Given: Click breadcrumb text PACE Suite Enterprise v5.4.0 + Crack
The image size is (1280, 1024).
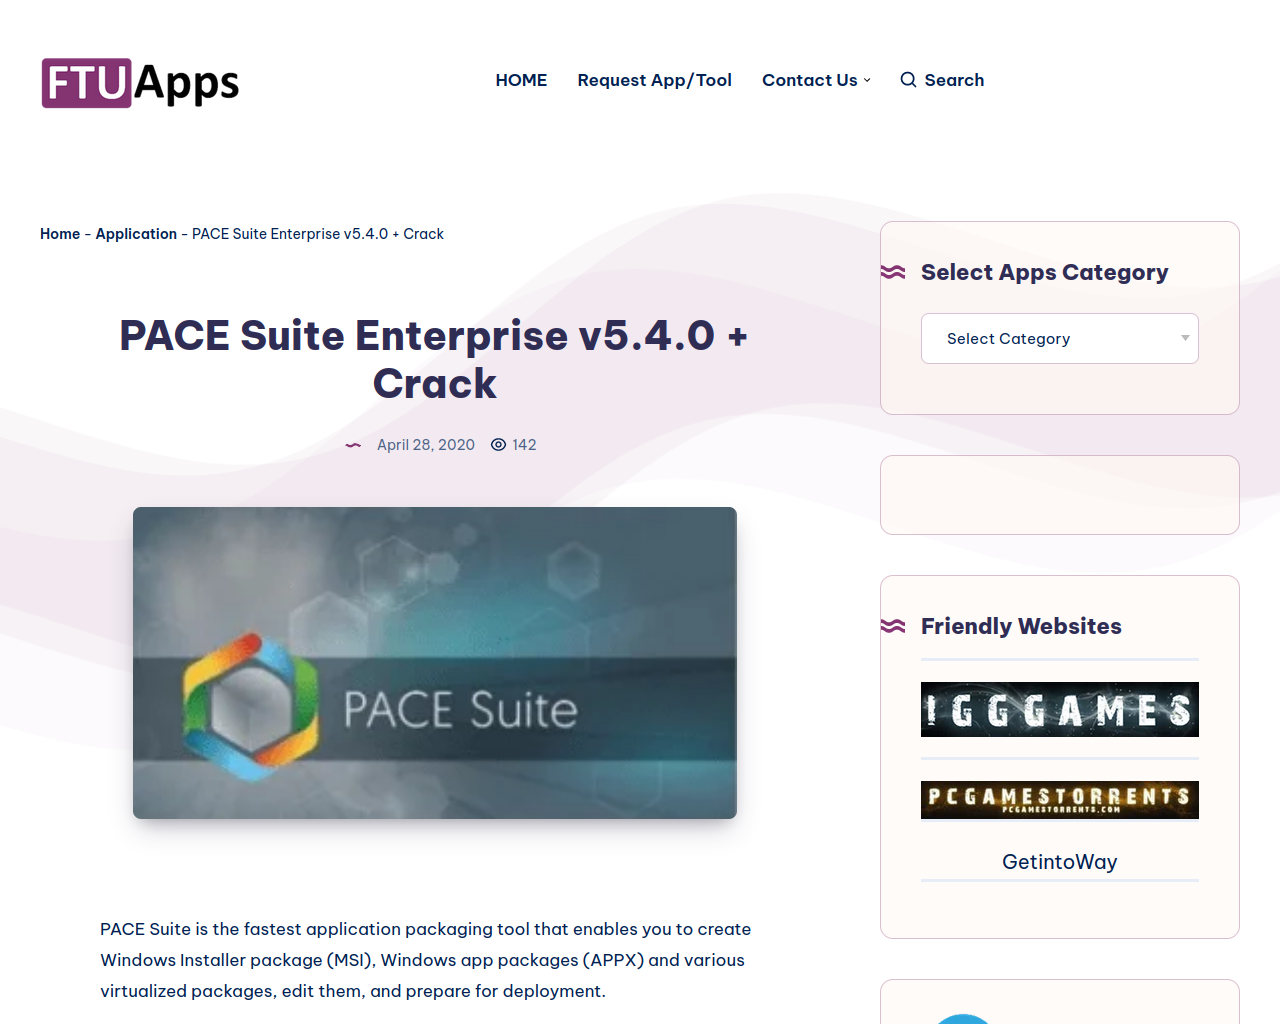Looking at the screenshot, I should pos(318,234).
